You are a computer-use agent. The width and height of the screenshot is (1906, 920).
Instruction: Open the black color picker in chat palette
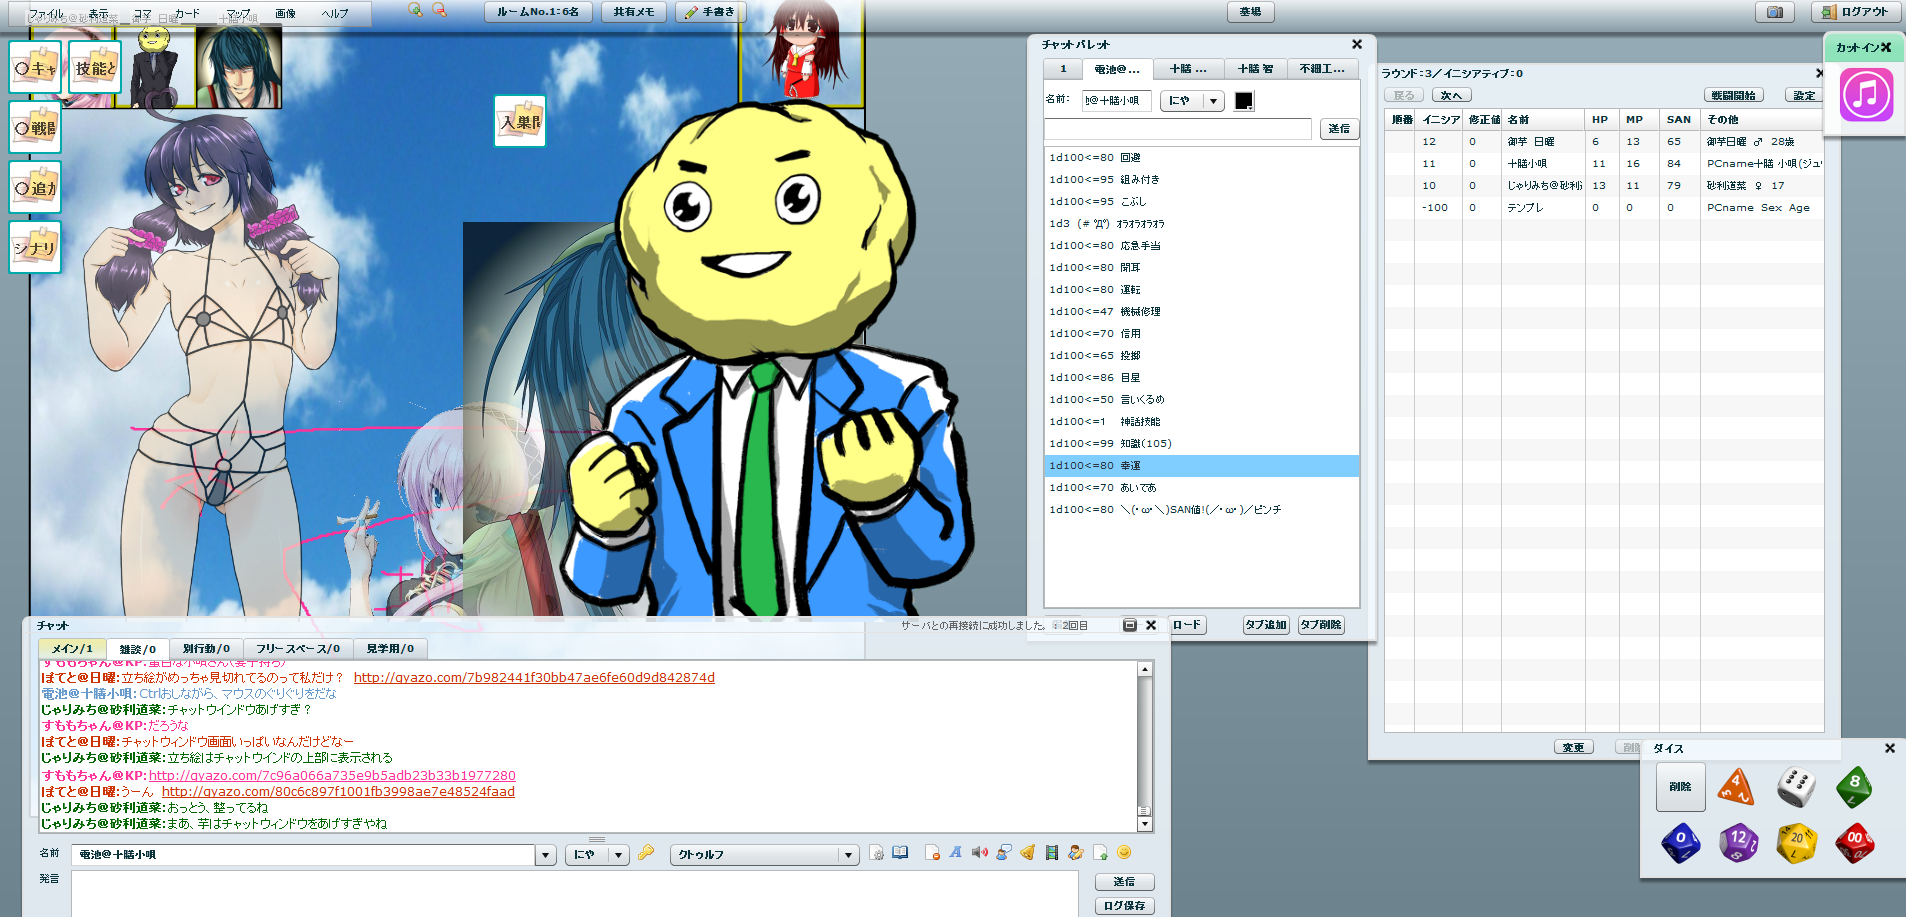(x=1244, y=100)
